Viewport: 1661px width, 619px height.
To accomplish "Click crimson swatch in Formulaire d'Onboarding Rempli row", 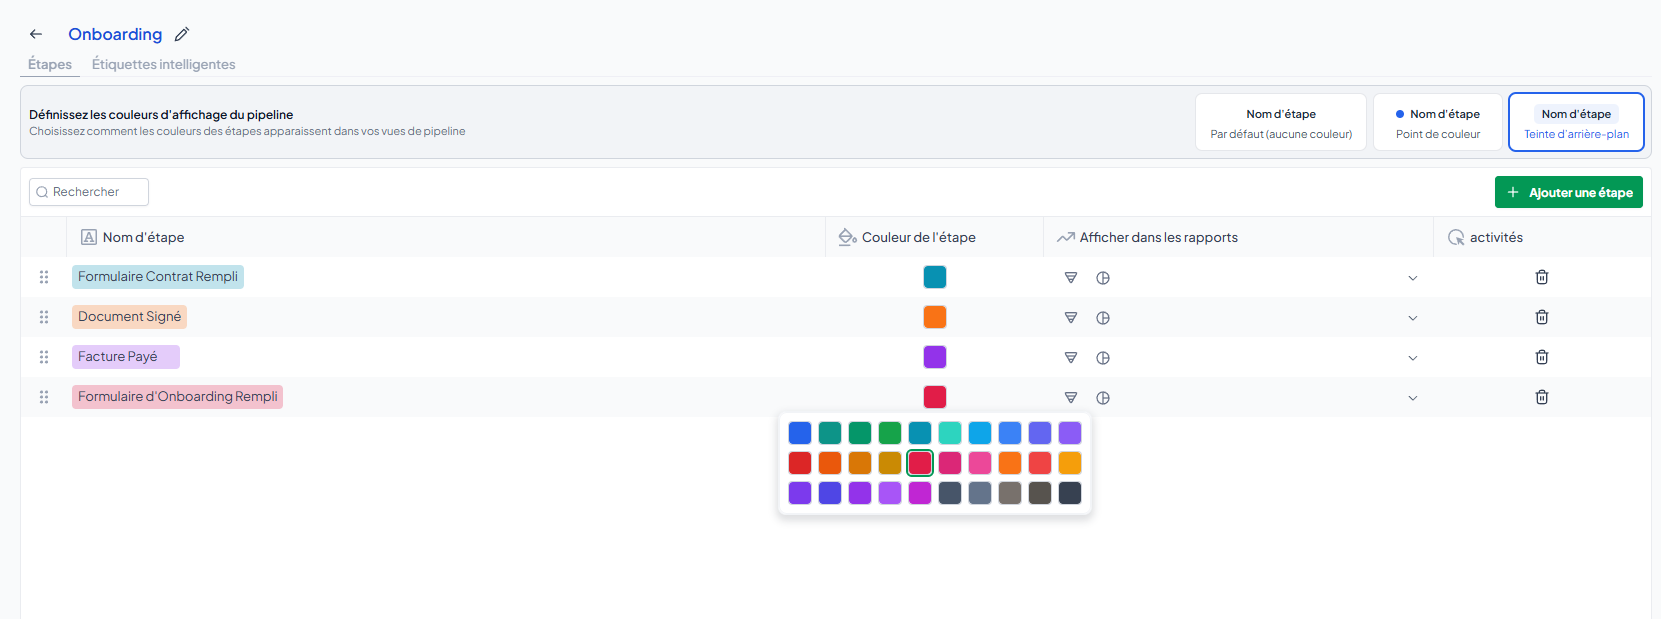I will pyautogui.click(x=935, y=397).
